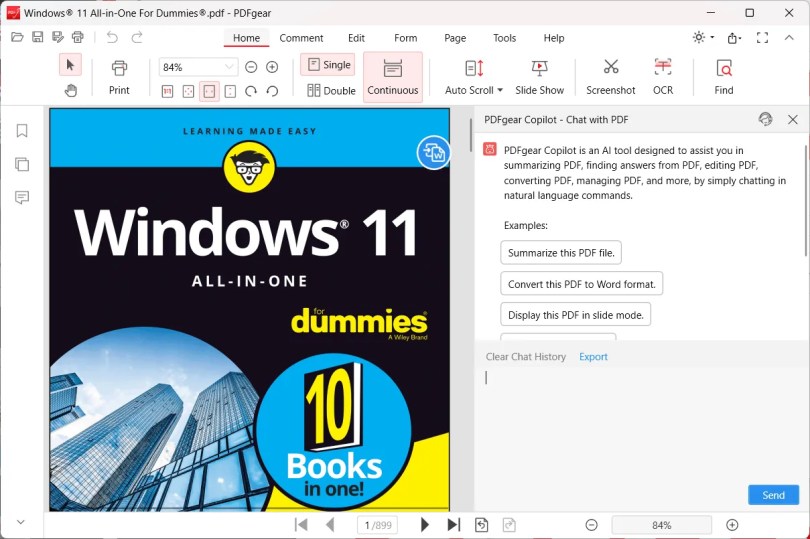The width and height of the screenshot is (810, 539).
Task: Click the status bar 84% zoom box
Action: [x=662, y=525]
